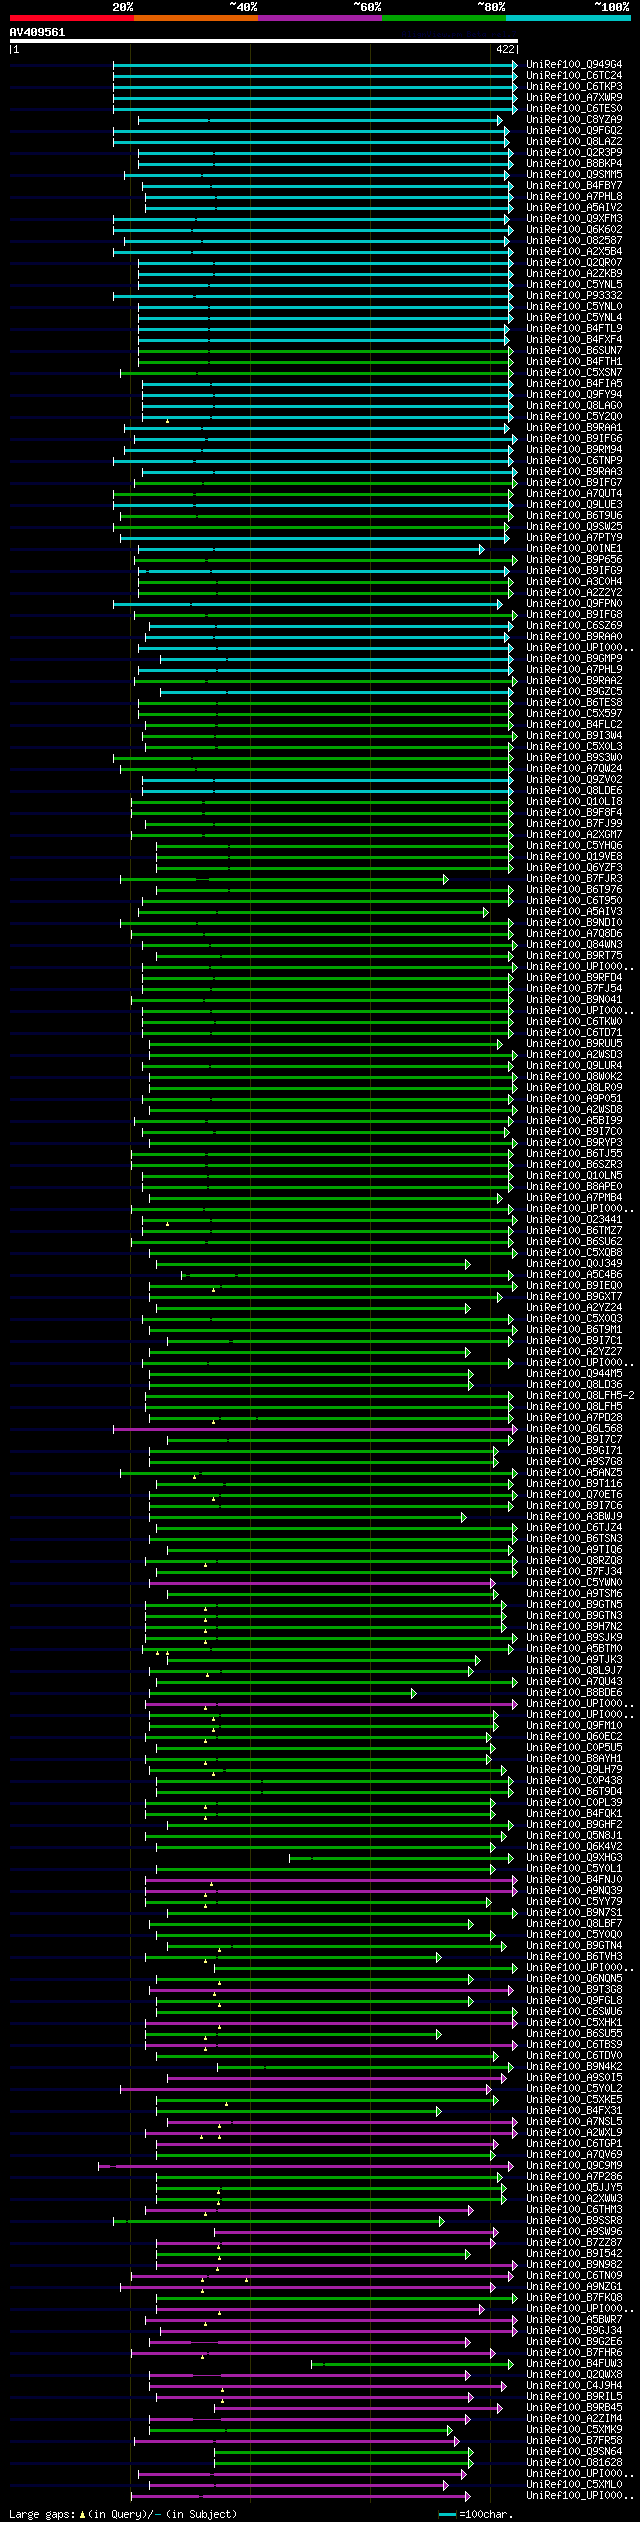
Task: Select the label UniRef100_Q9SMM5
Action: pyautogui.click(x=574, y=175)
